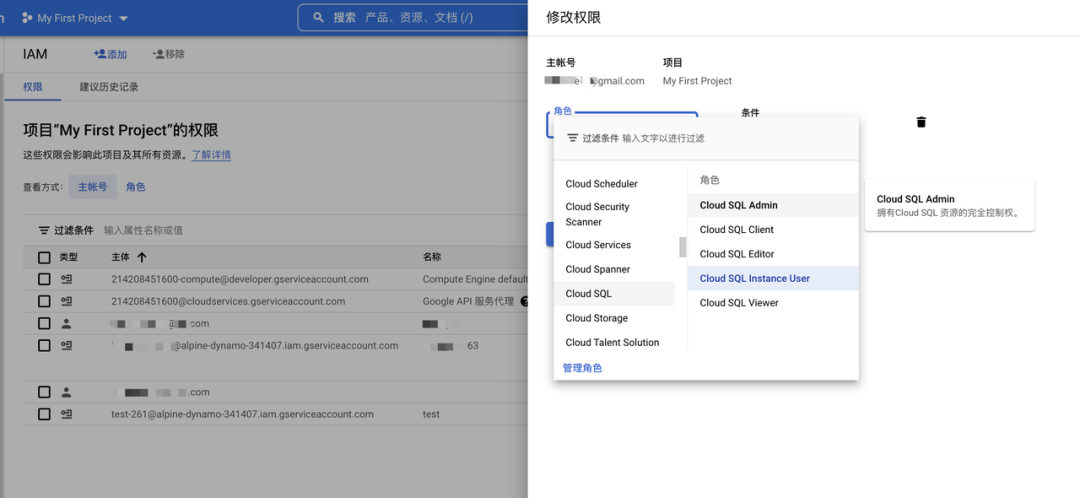Toggle the select-all checkbox in the table header
The image size is (1080, 498).
(x=44, y=257)
